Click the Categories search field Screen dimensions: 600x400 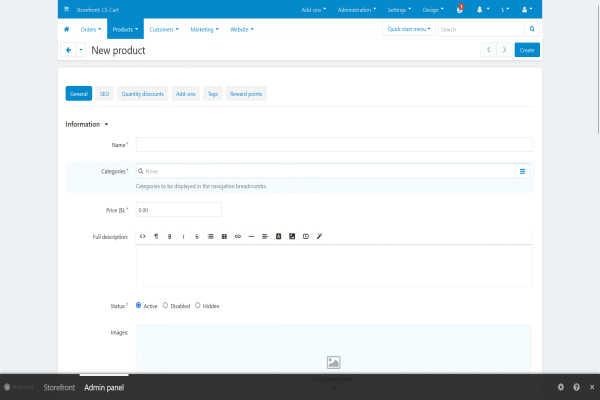click(x=325, y=171)
